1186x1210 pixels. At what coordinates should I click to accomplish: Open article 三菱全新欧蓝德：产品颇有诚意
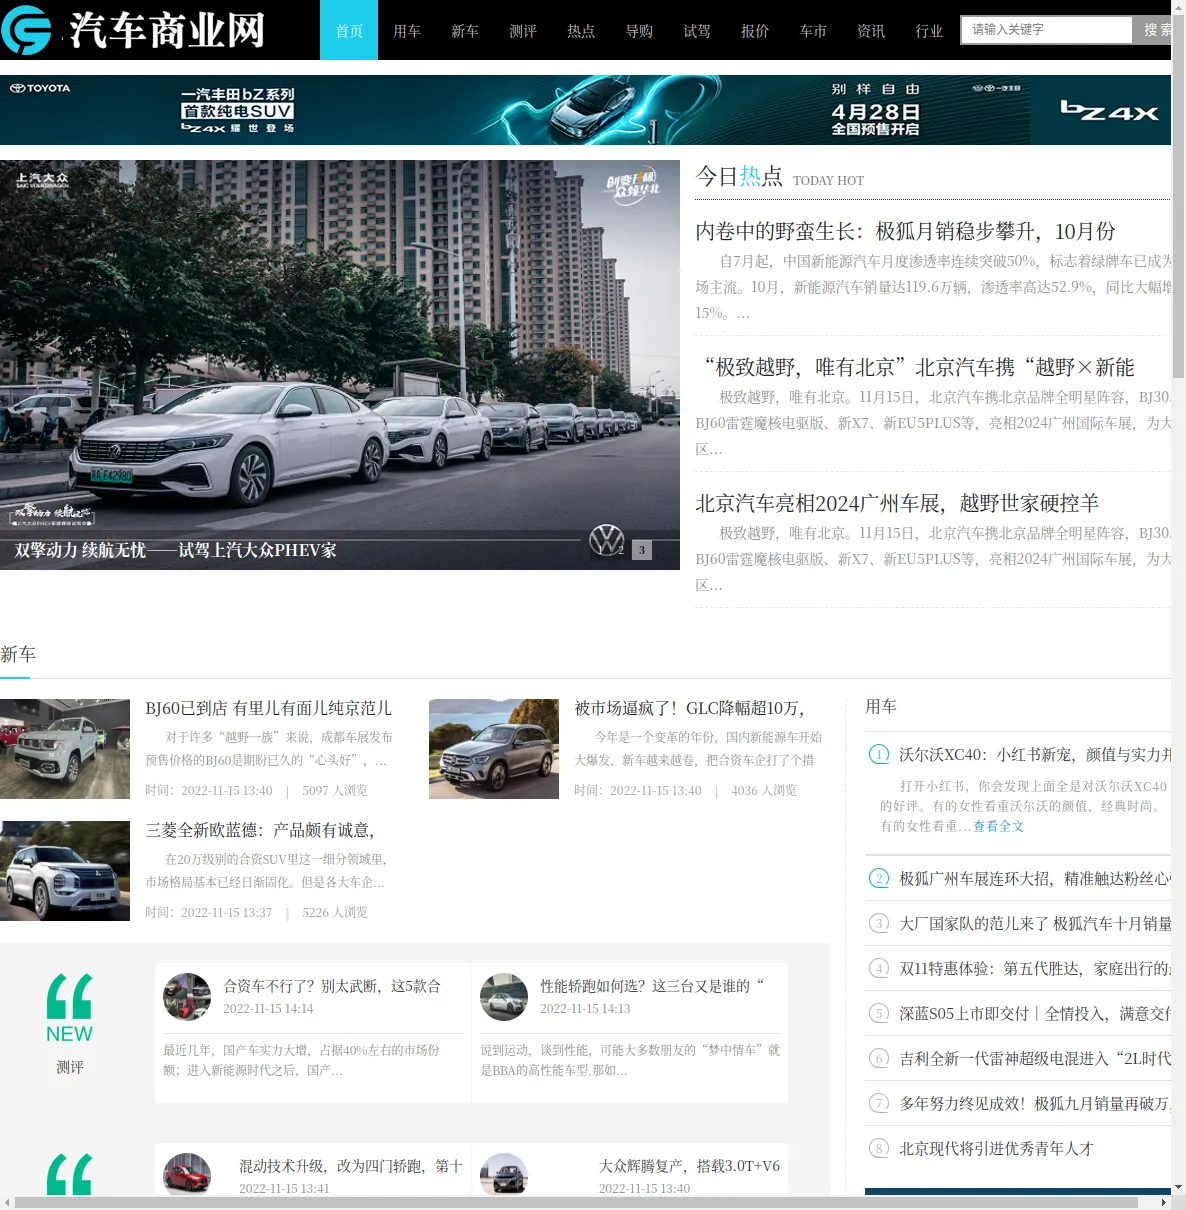pos(260,830)
